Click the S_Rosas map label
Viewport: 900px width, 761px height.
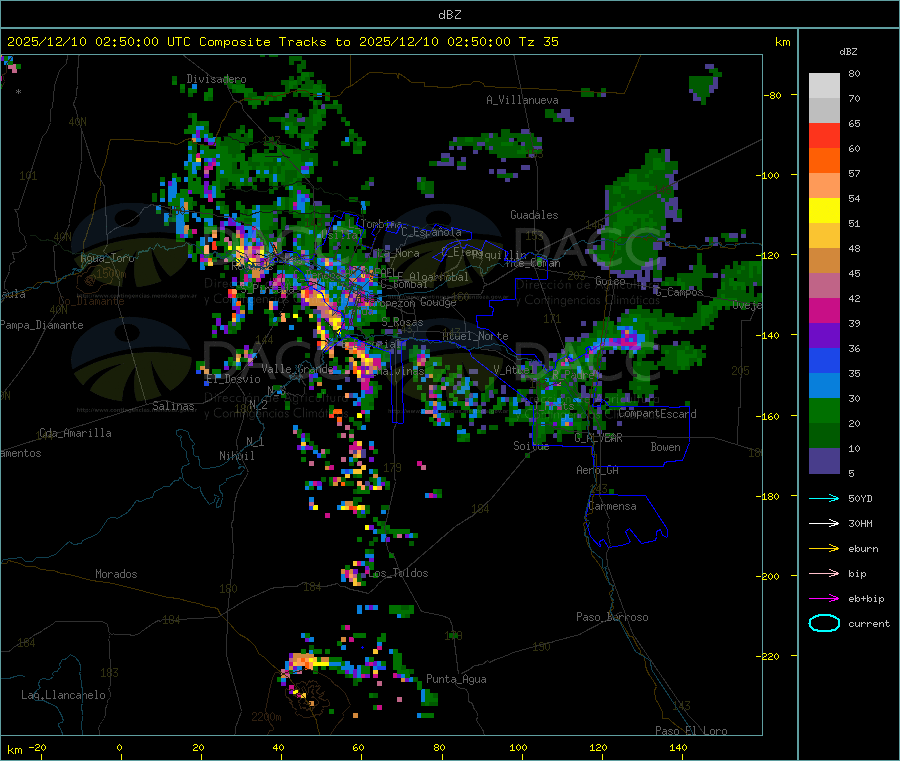coord(402,323)
